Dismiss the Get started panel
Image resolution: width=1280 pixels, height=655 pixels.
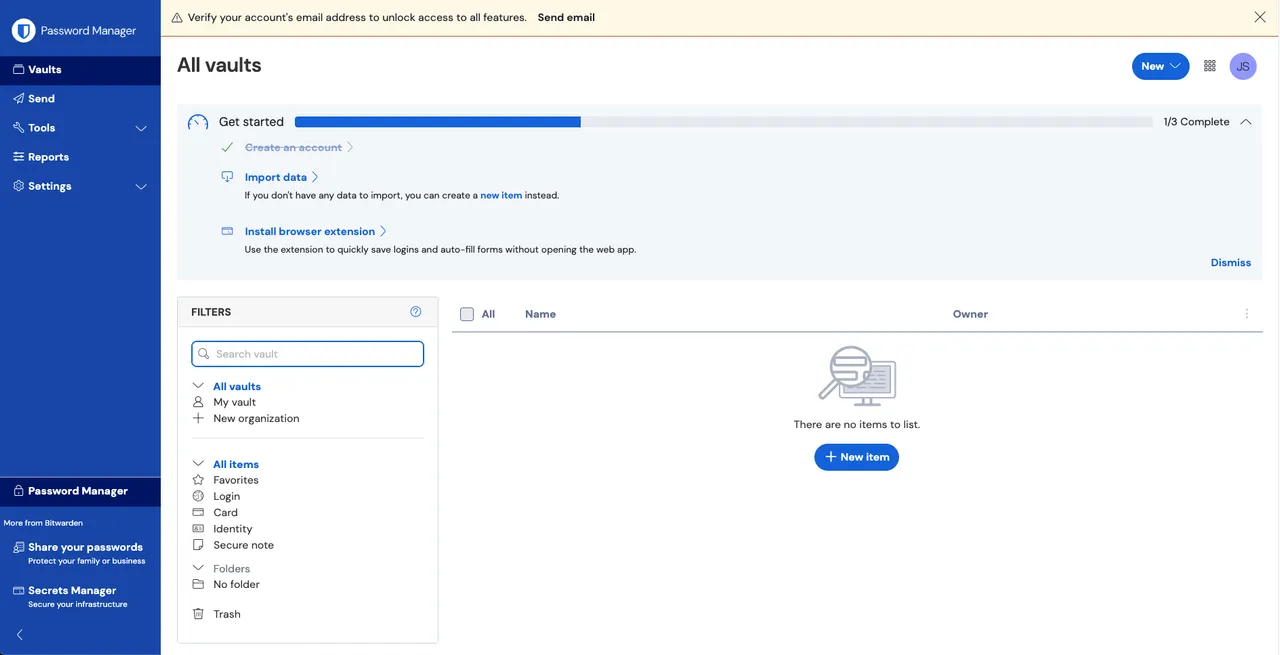click(1231, 263)
